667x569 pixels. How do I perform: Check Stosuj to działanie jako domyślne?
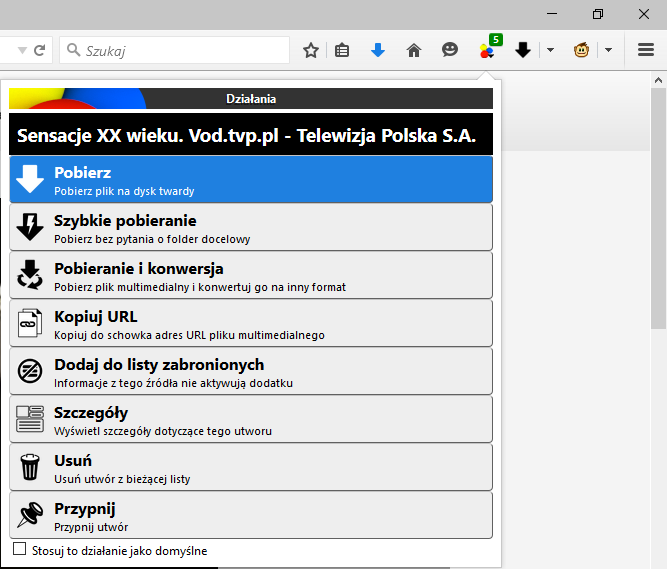pyautogui.click(x=20, y=549)
